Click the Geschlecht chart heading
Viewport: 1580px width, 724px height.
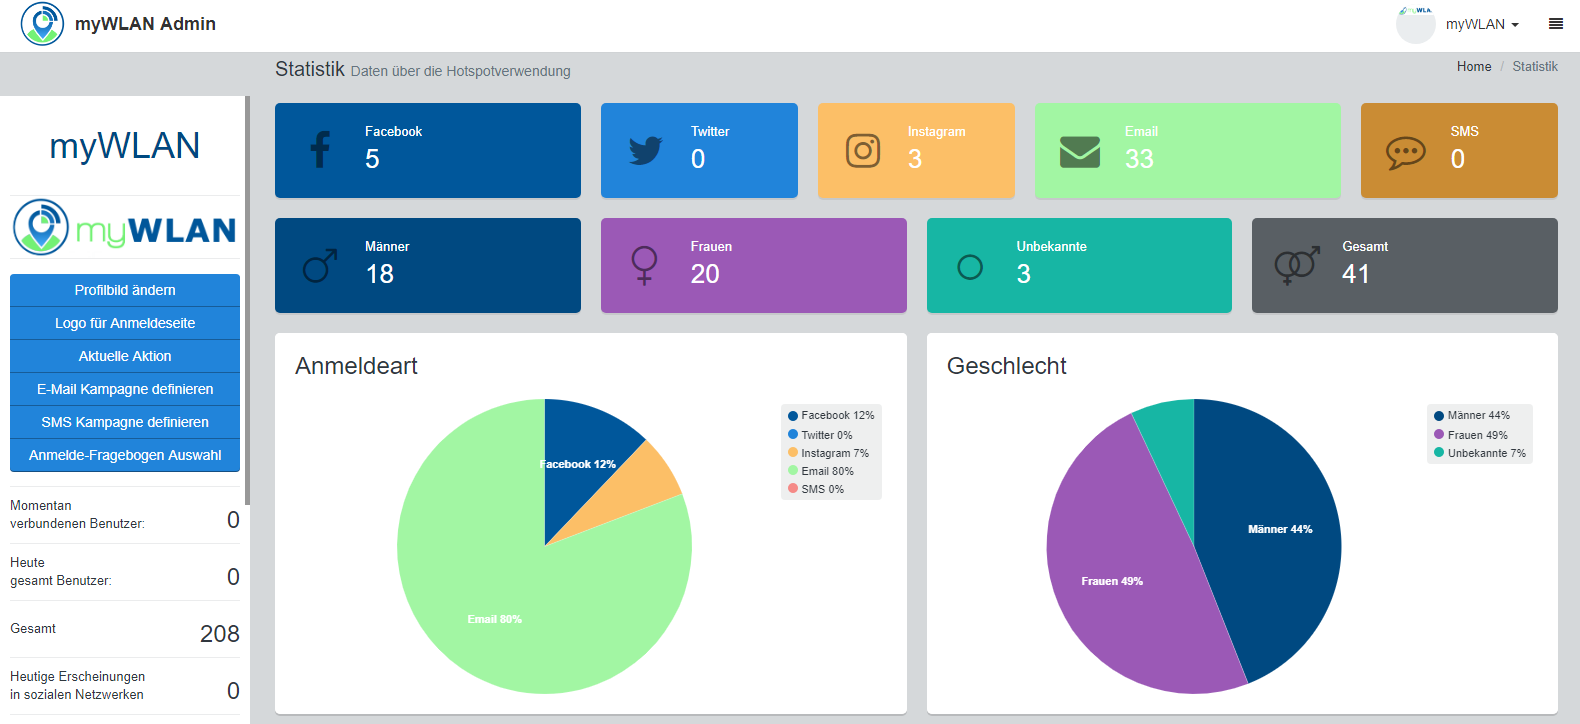coord(1007,366)
